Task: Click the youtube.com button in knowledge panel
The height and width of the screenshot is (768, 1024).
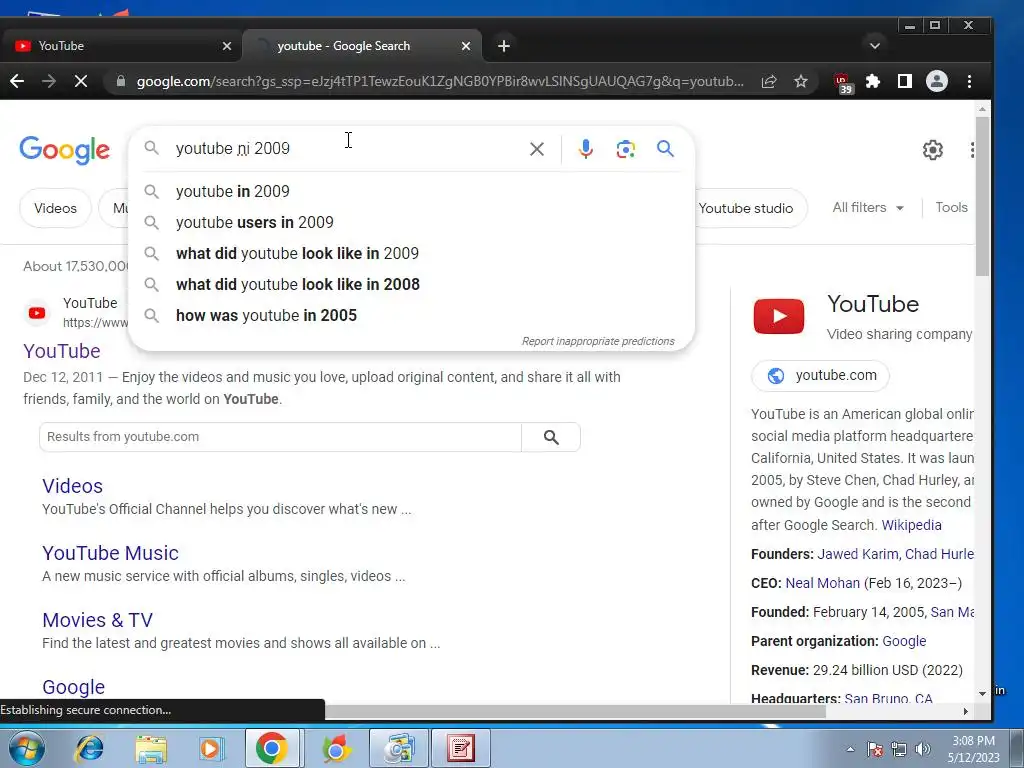Action: pos(820,376)
